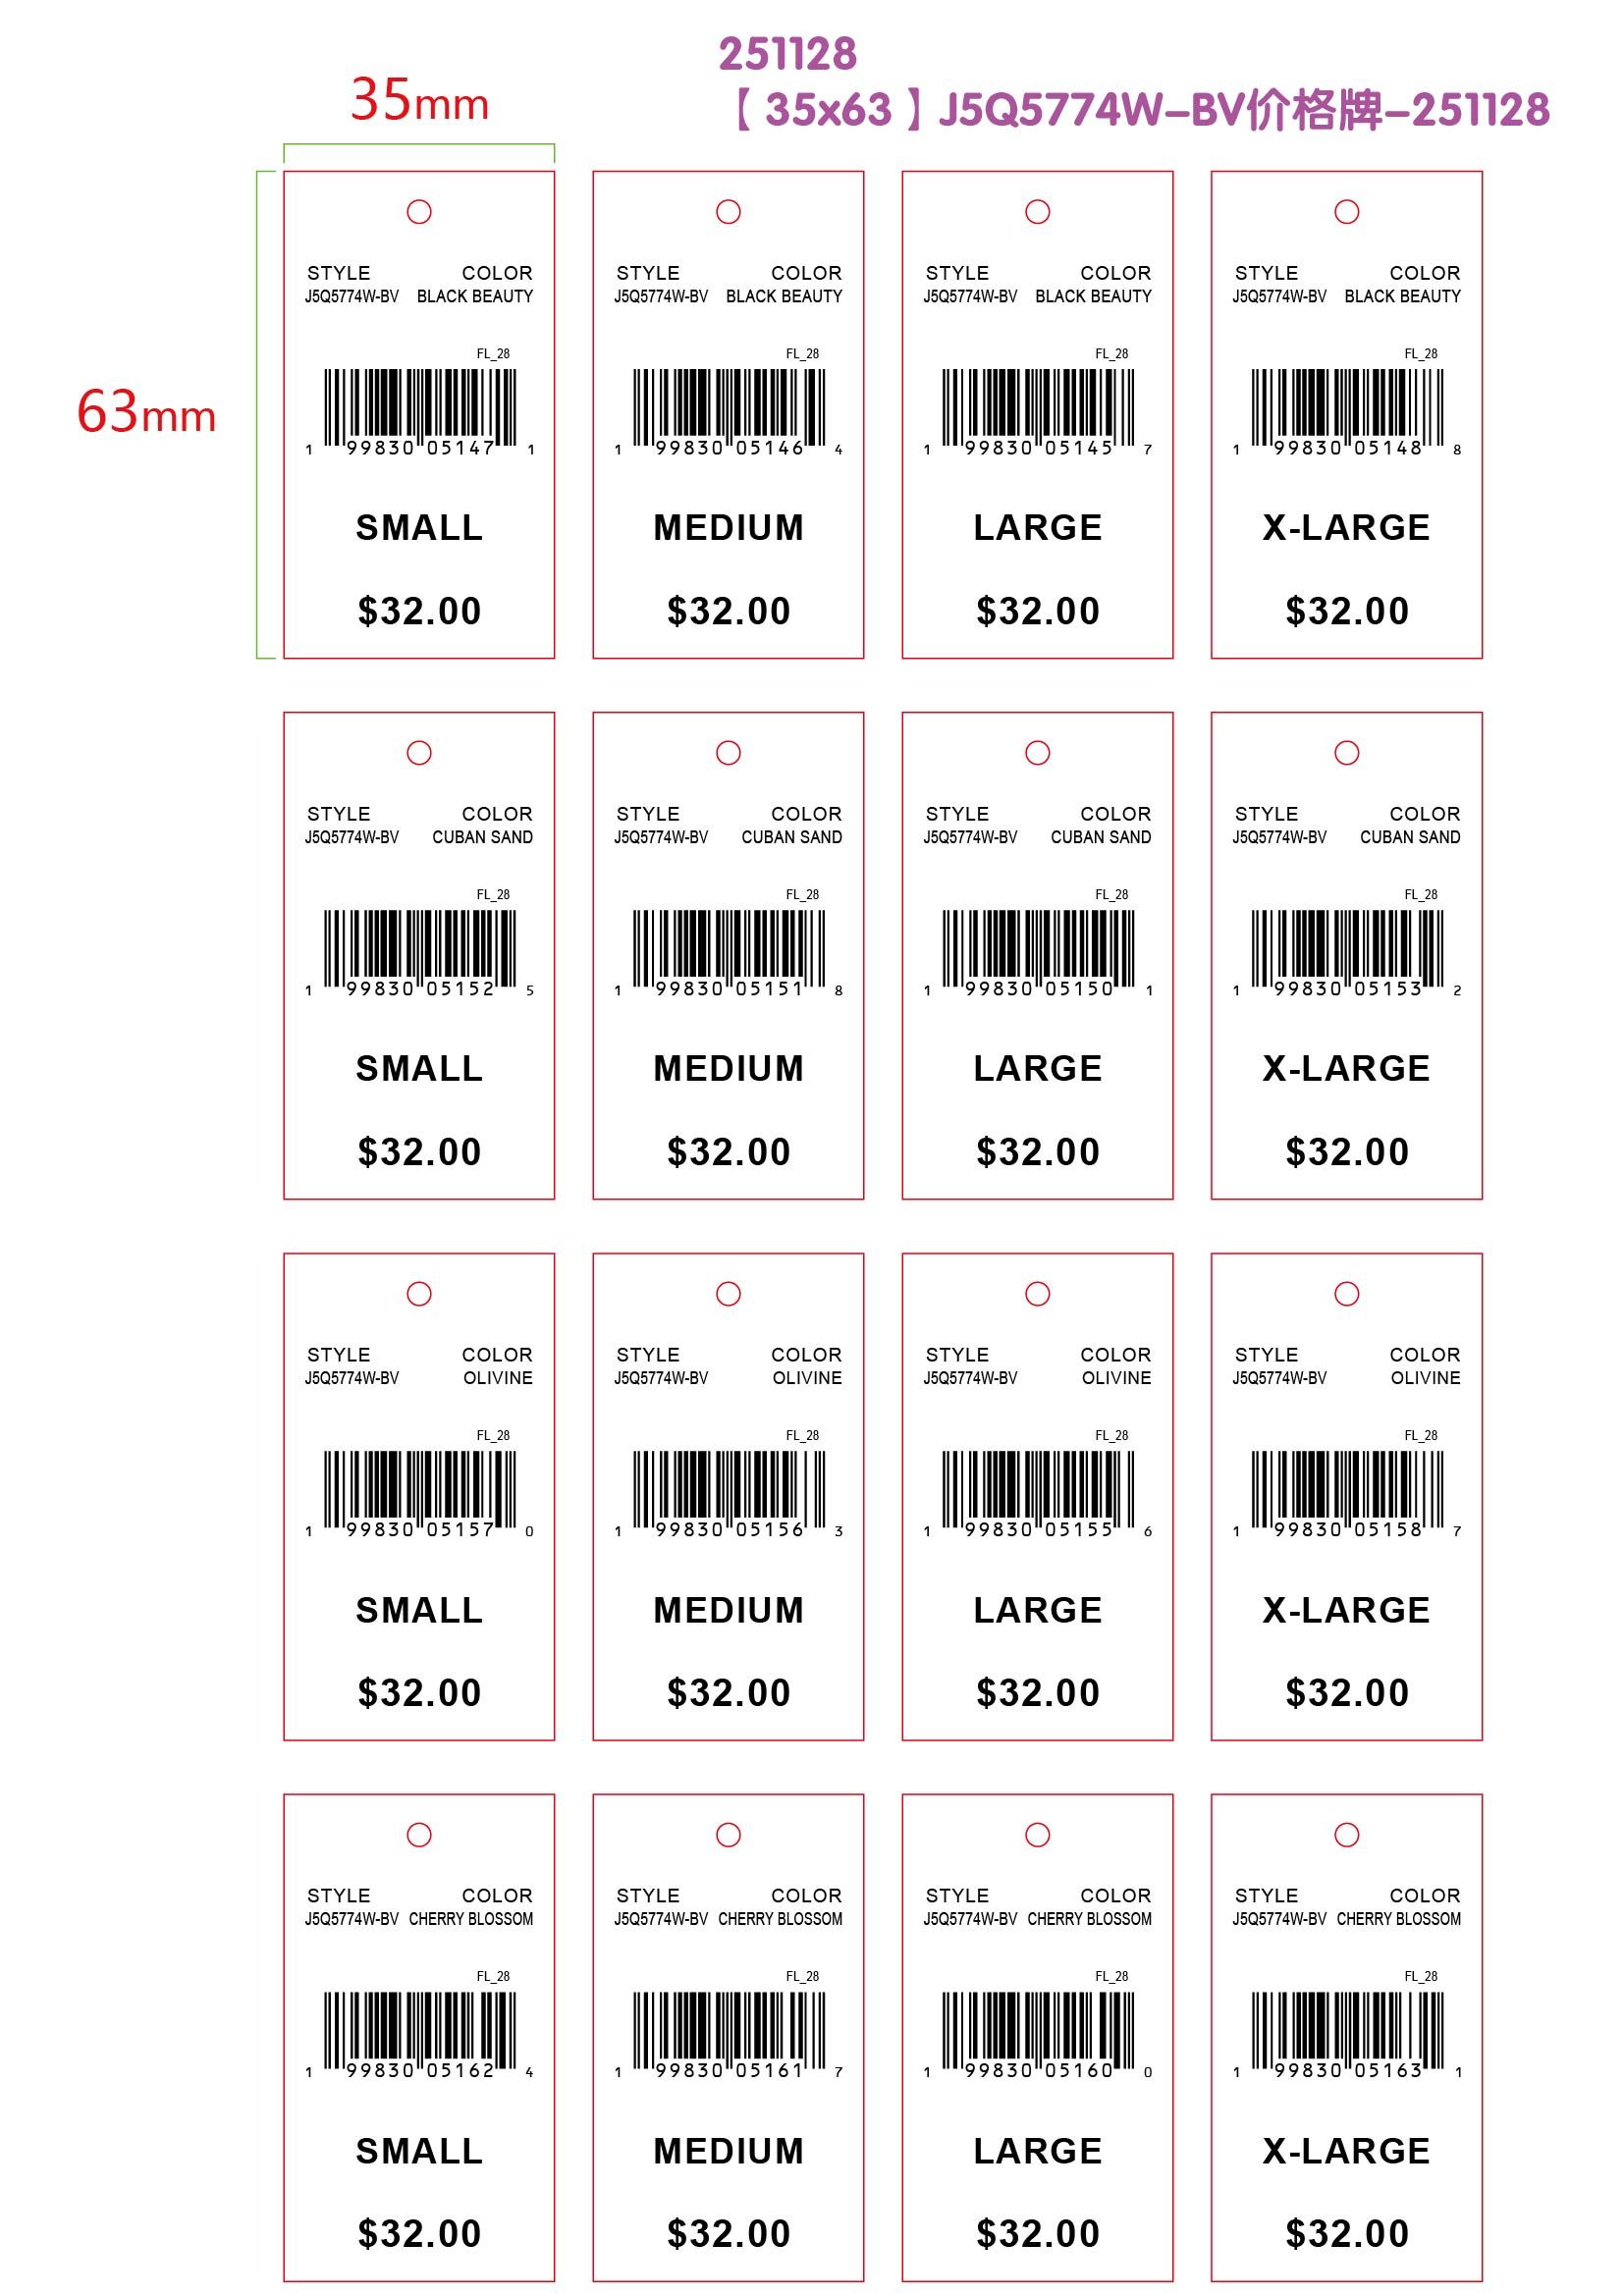1624x2296 pixels.
Task: Click the red 35mm width dimension label
Action: point(419,100)
